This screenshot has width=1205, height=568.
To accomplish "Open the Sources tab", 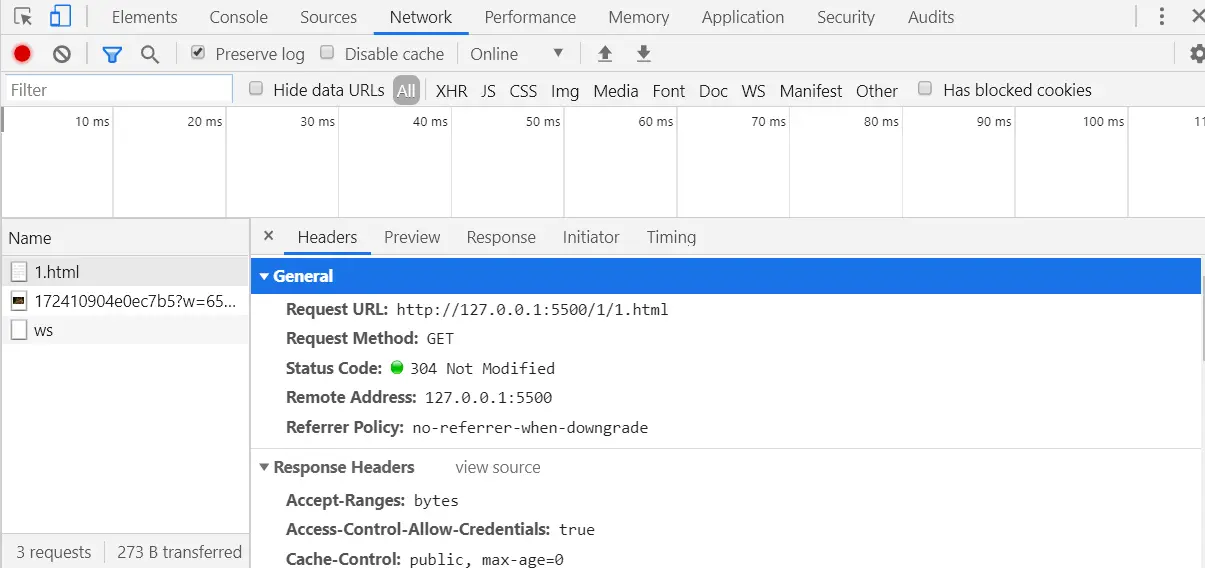I will pos(328,17).
